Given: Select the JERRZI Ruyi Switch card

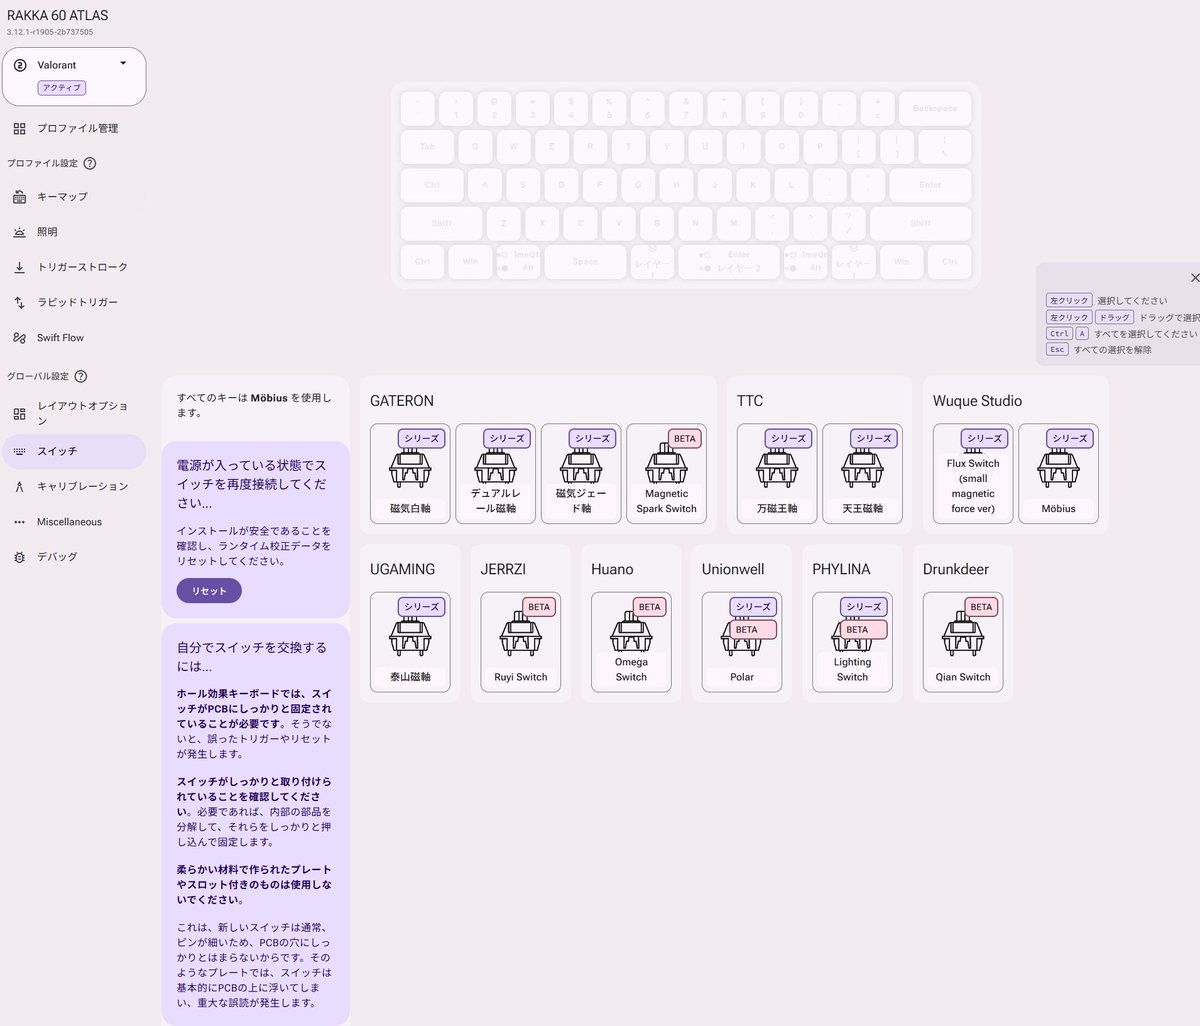Looking at the screenshot, I should tap(520, 642).
